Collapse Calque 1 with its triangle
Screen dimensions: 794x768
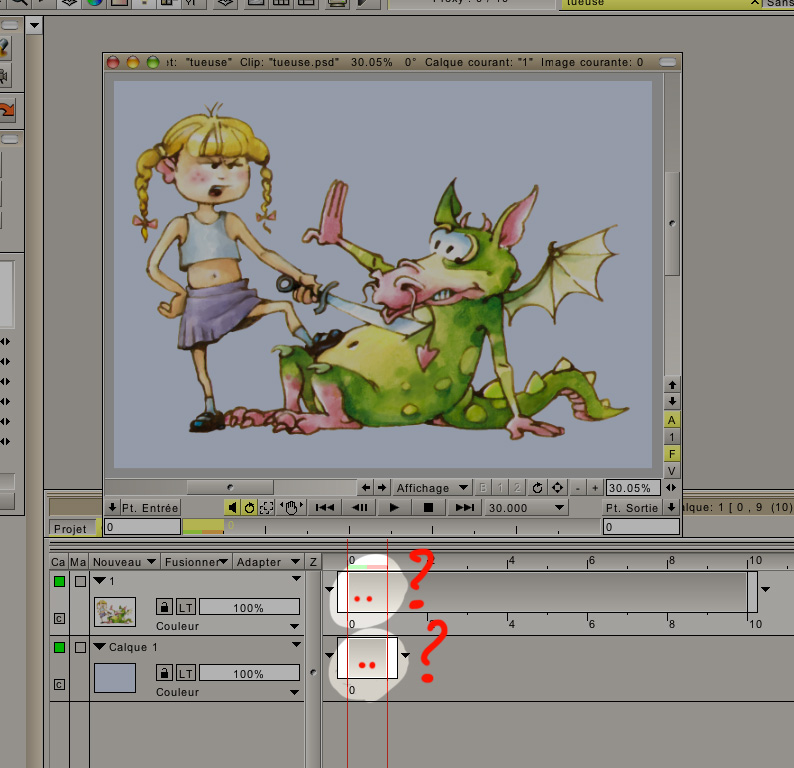click(x=100, y=646)
